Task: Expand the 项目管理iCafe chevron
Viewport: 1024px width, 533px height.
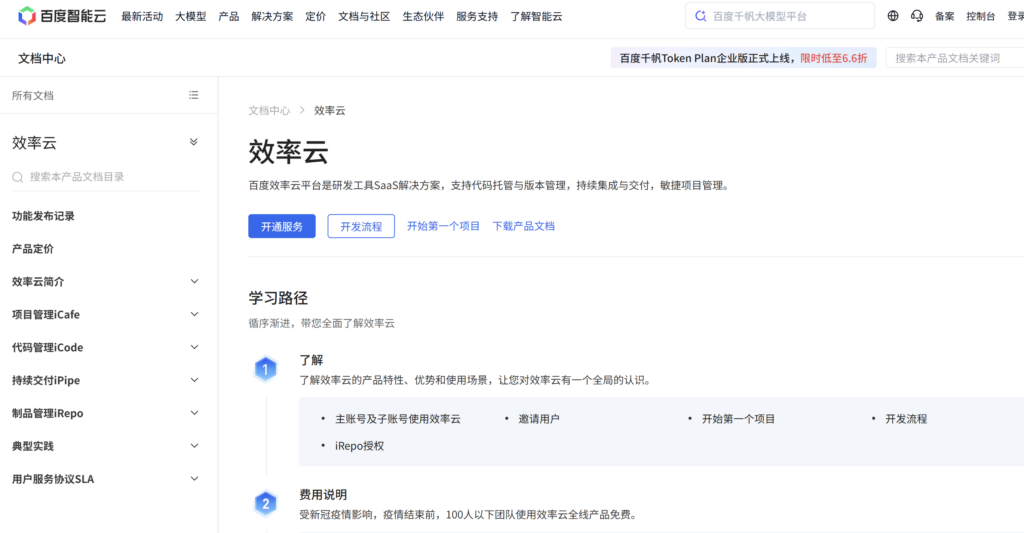Action: 195,314
